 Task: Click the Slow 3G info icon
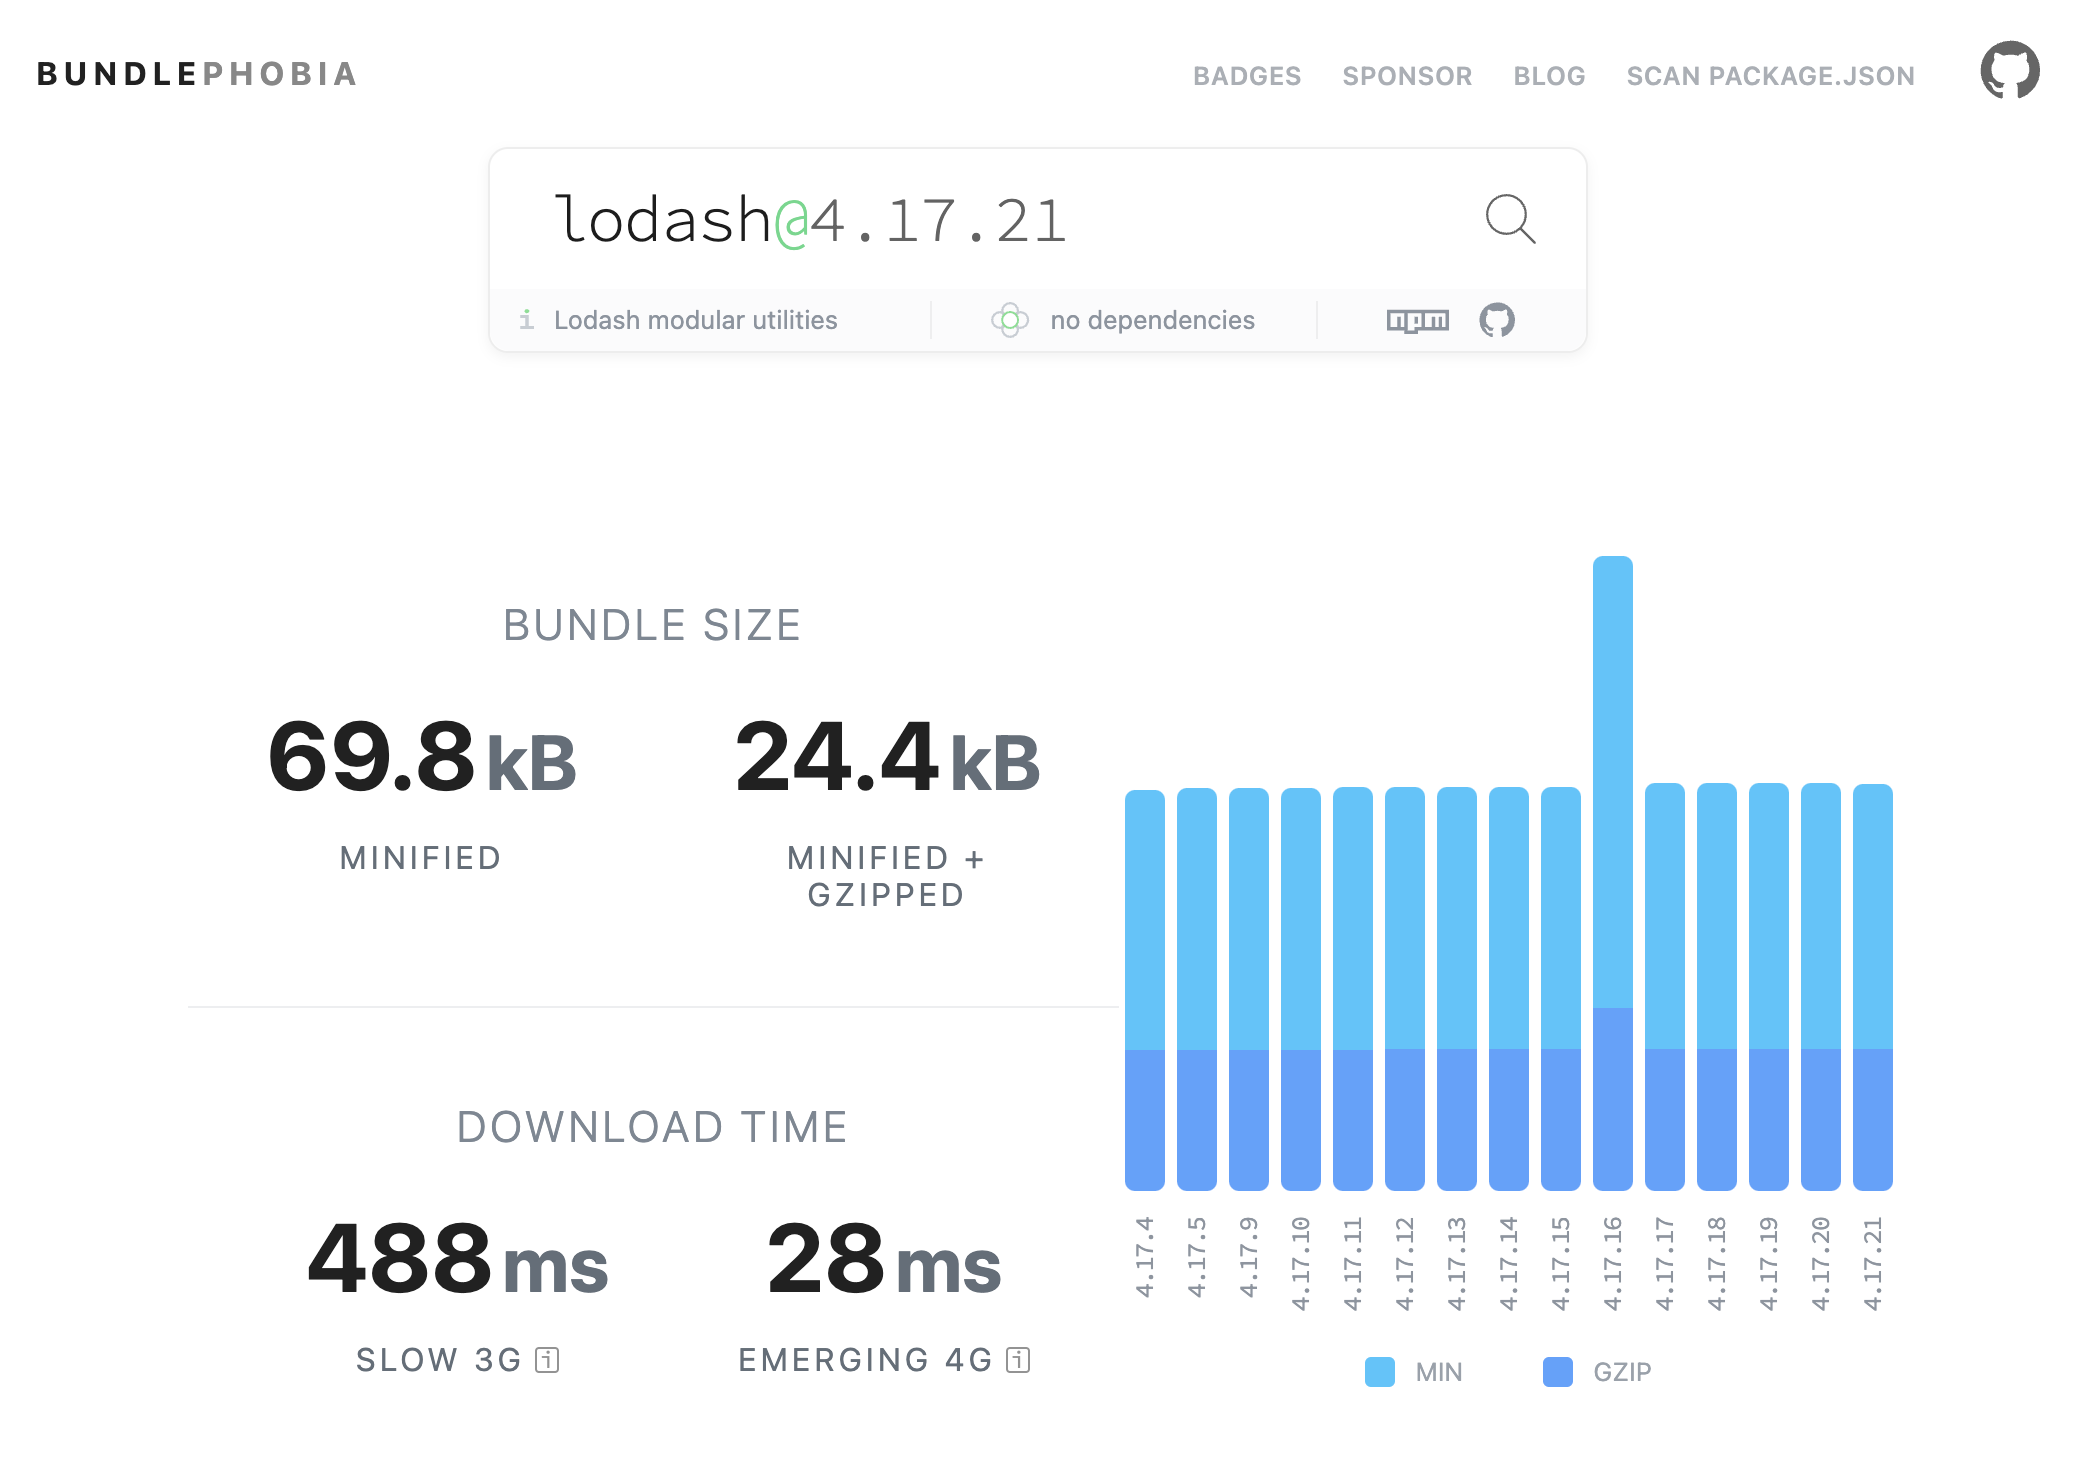pos(547,1360)
